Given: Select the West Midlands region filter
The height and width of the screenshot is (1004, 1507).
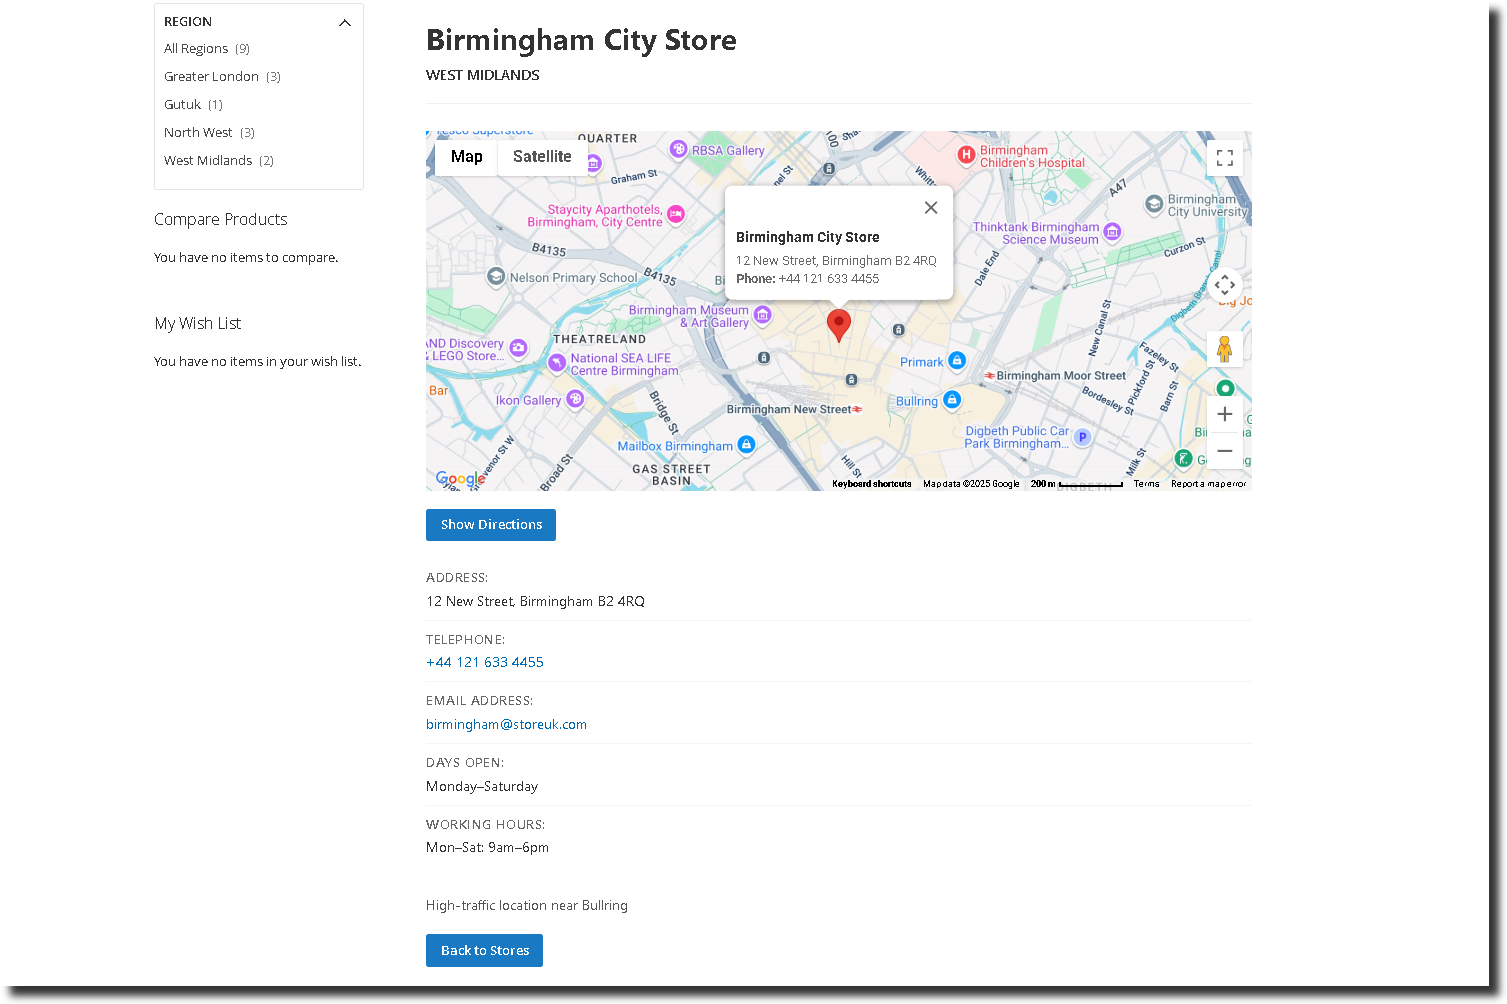Looking at the screenshot, I should pos(208,161).
